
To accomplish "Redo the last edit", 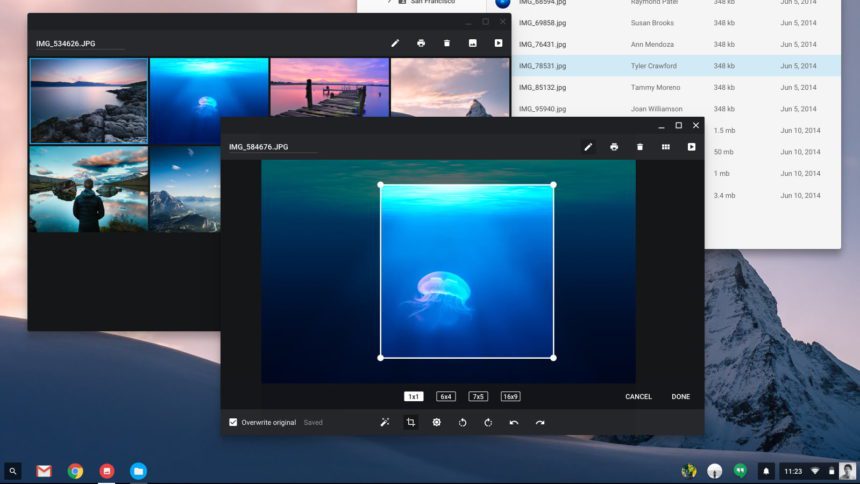I will tap(540, 422).
